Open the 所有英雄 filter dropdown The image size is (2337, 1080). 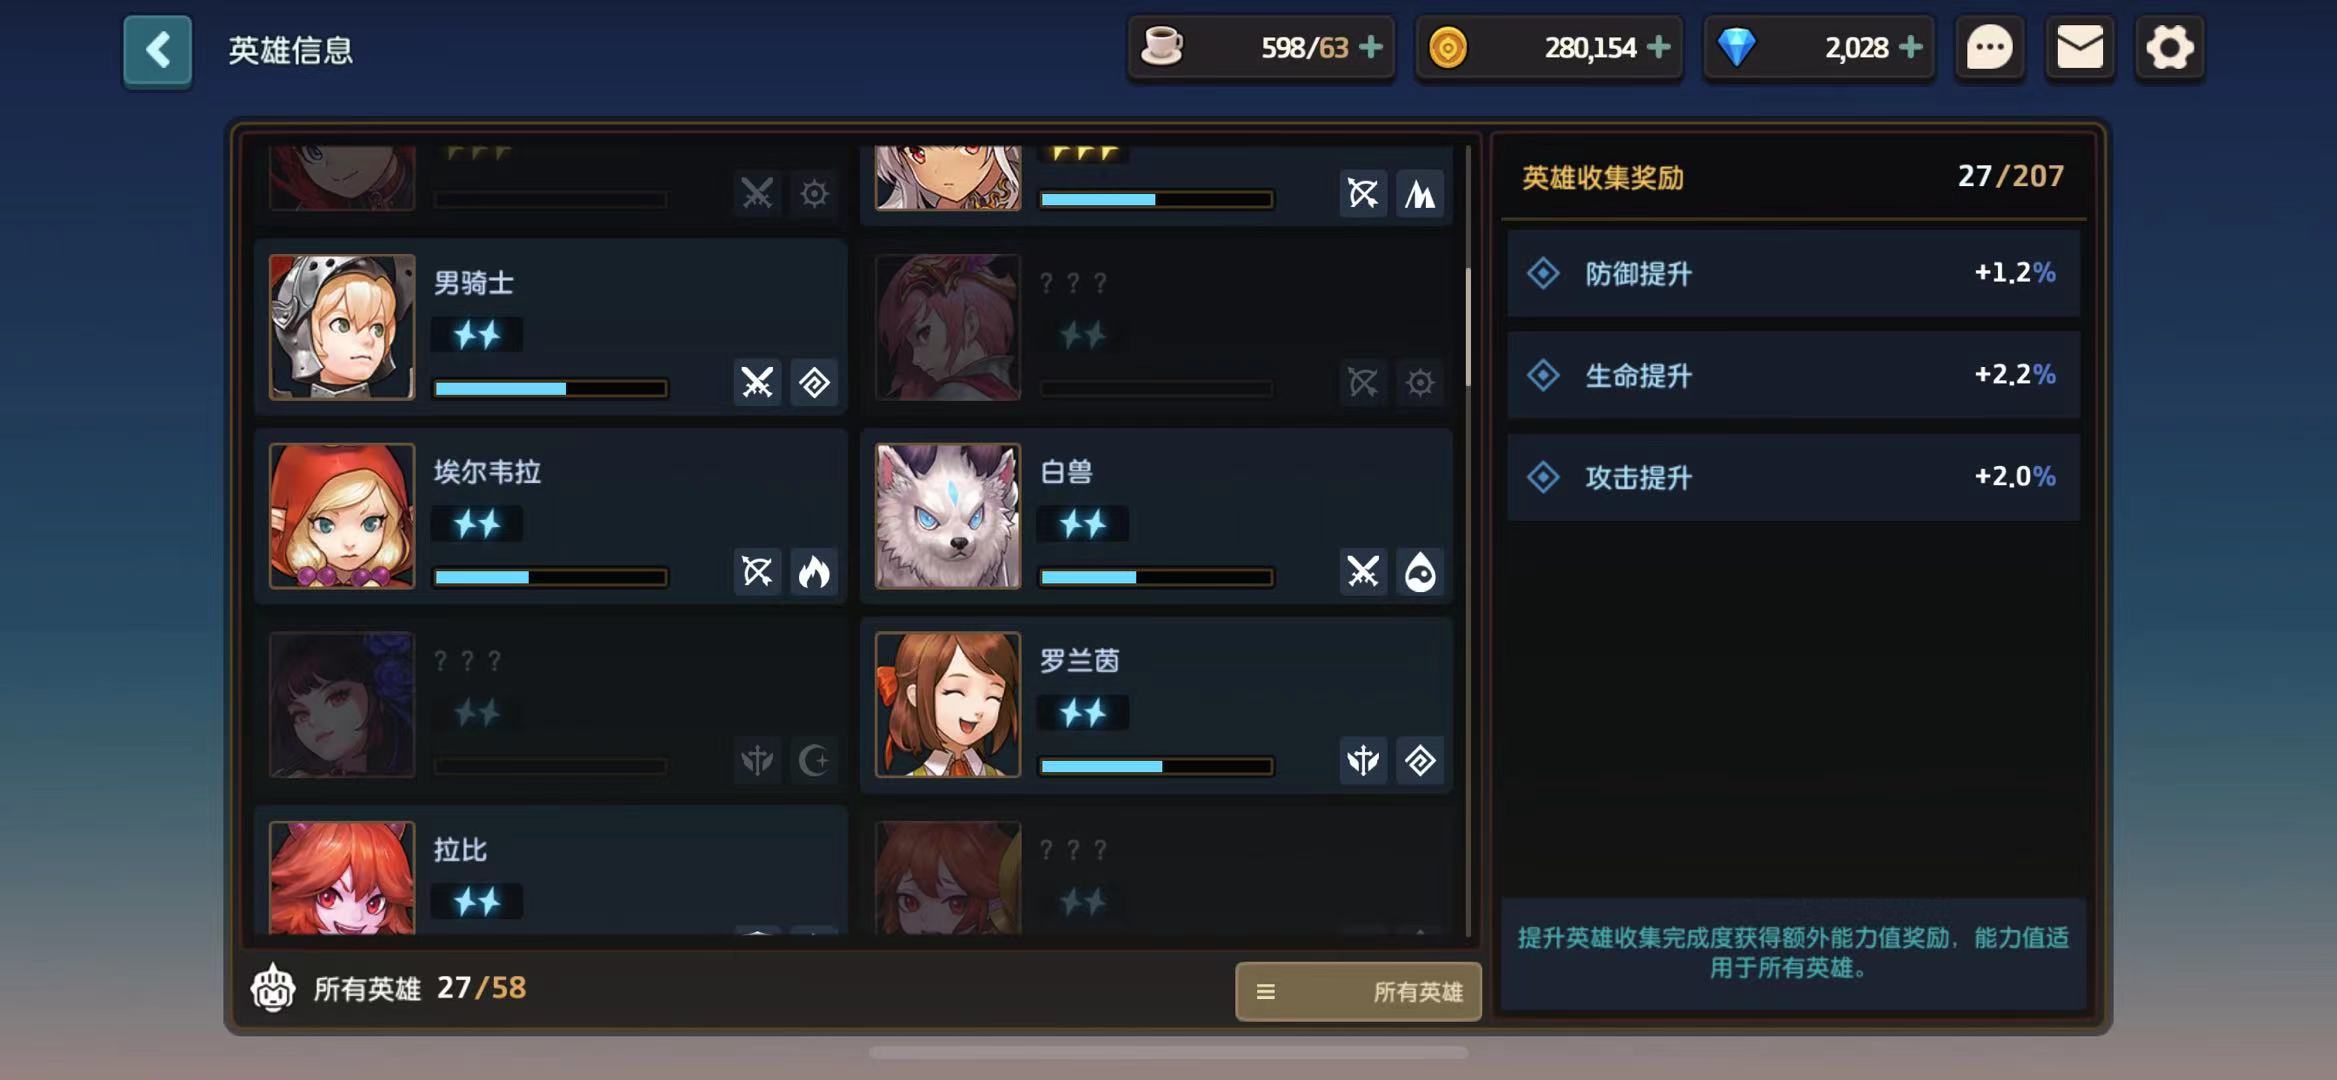coord(1358,991)
